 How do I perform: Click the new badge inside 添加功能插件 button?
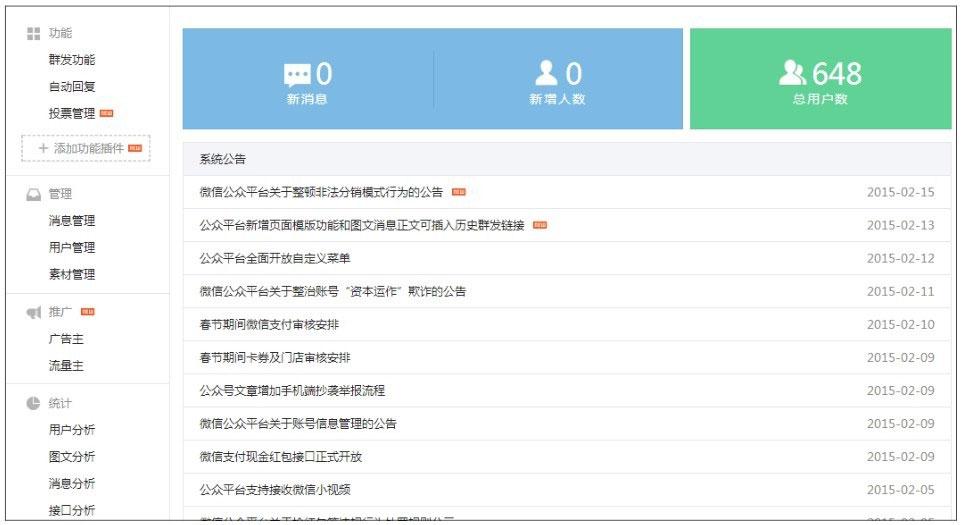tap(135, 148)
